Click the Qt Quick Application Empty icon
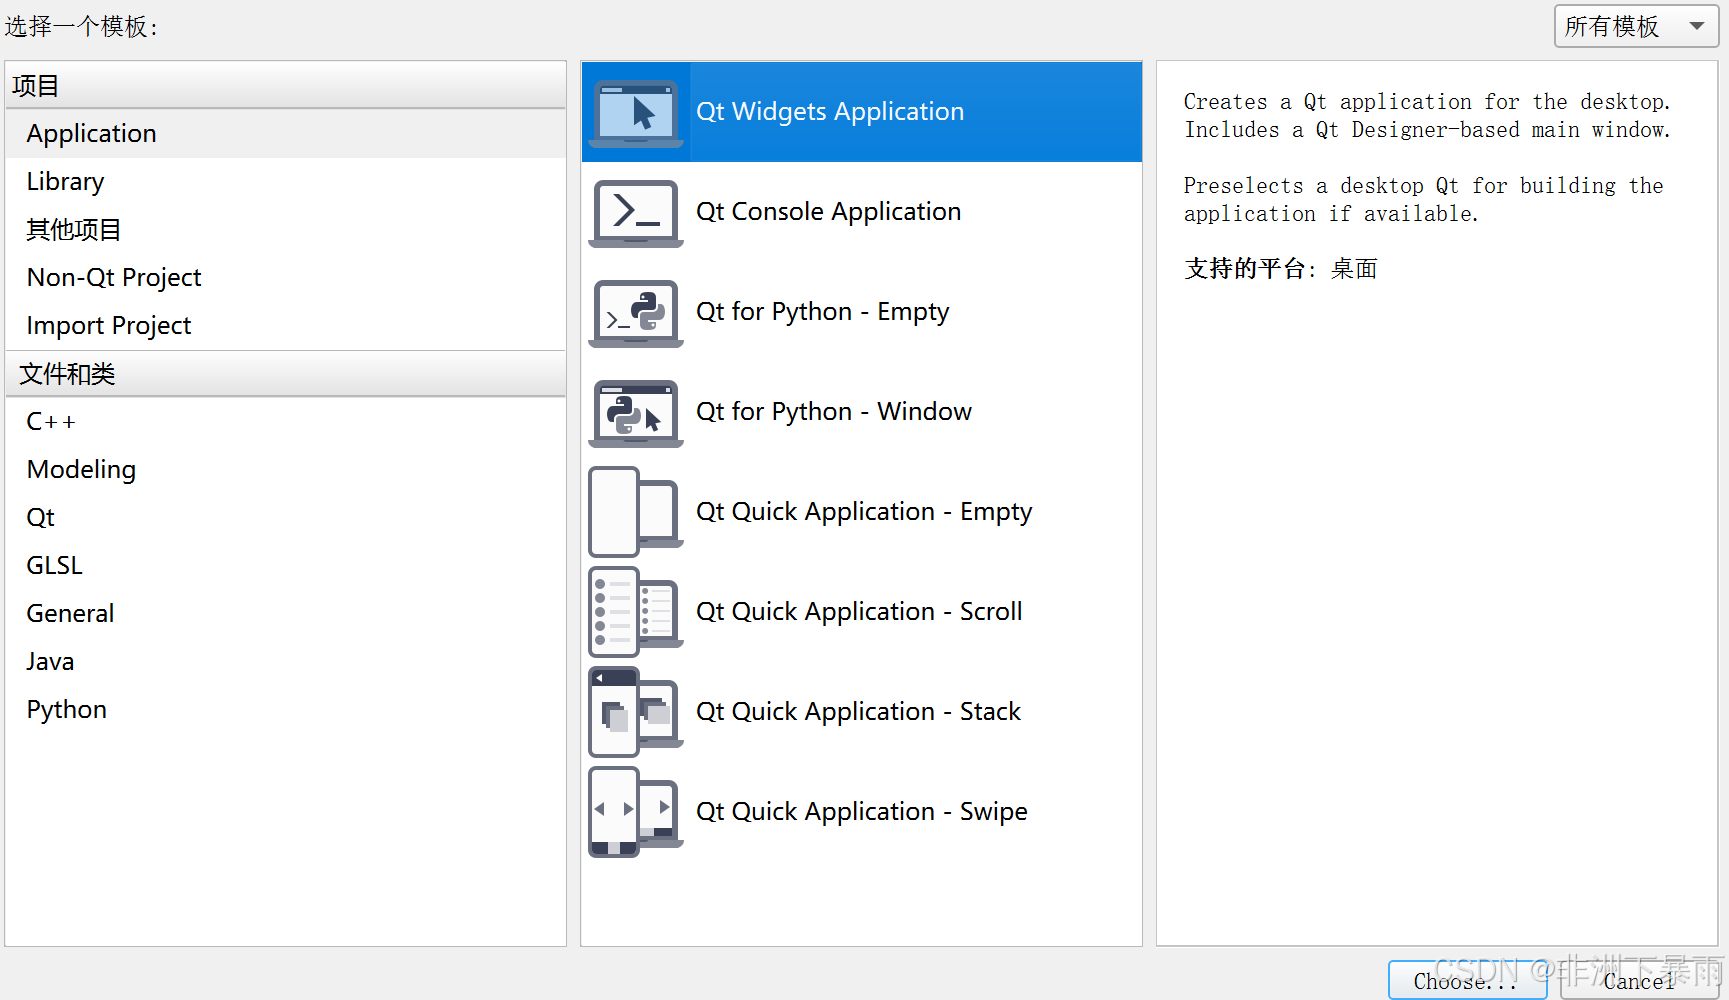Screen dimensions: 1729x1000 [x=636, y=512]
